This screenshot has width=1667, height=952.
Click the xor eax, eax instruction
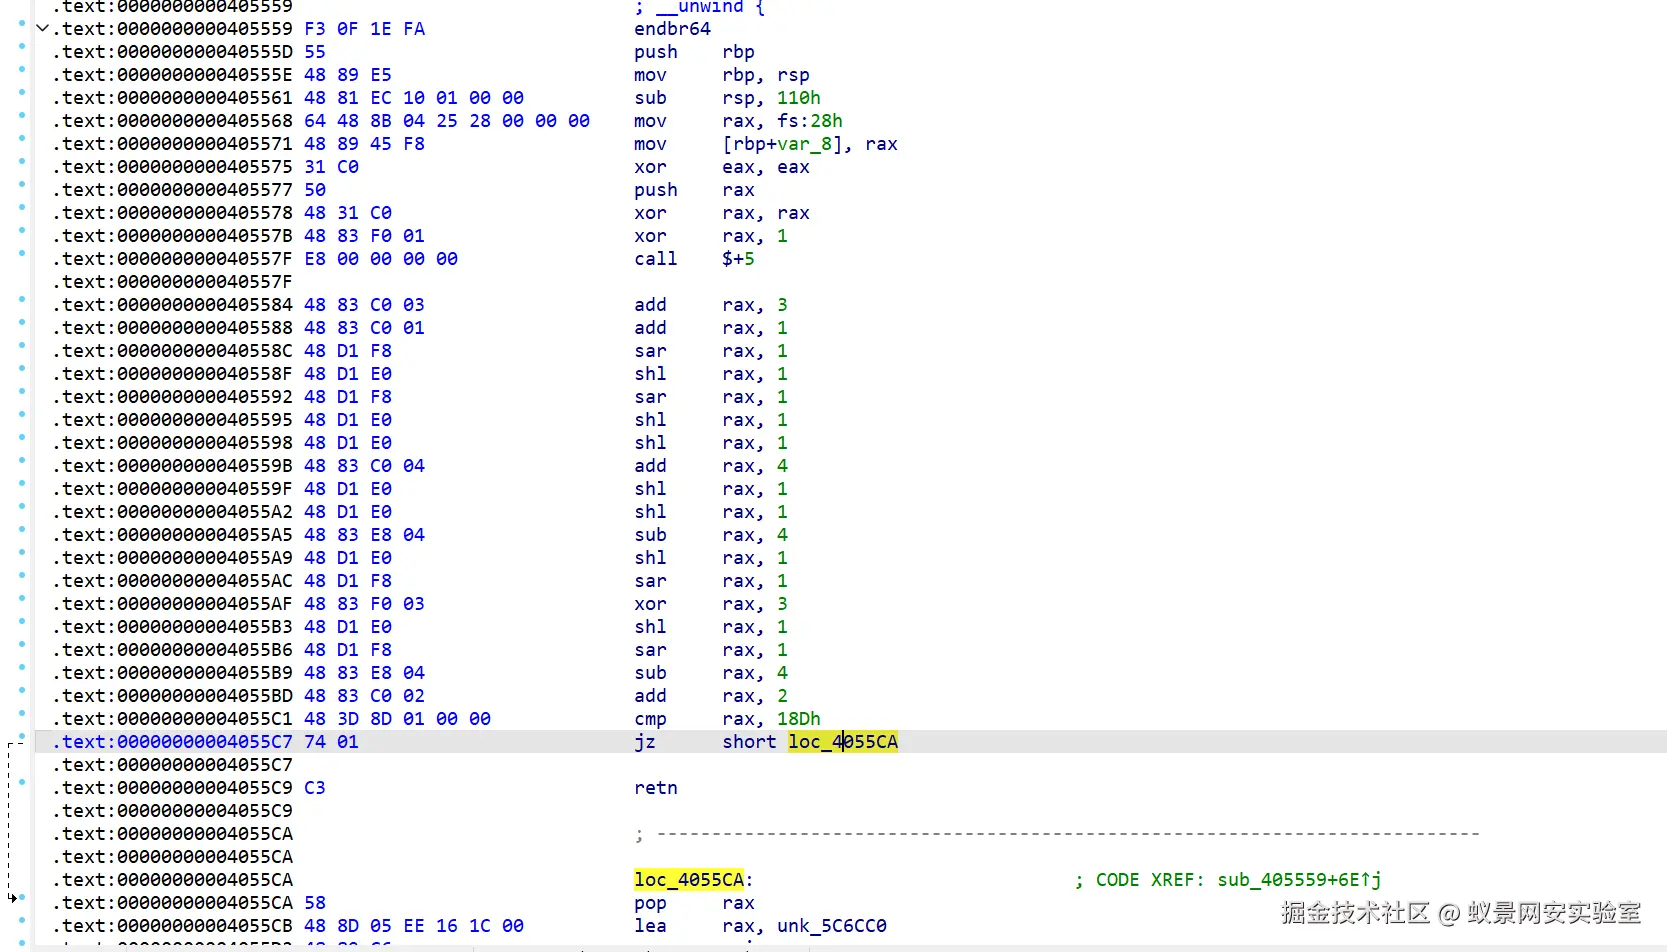[722, 167]
